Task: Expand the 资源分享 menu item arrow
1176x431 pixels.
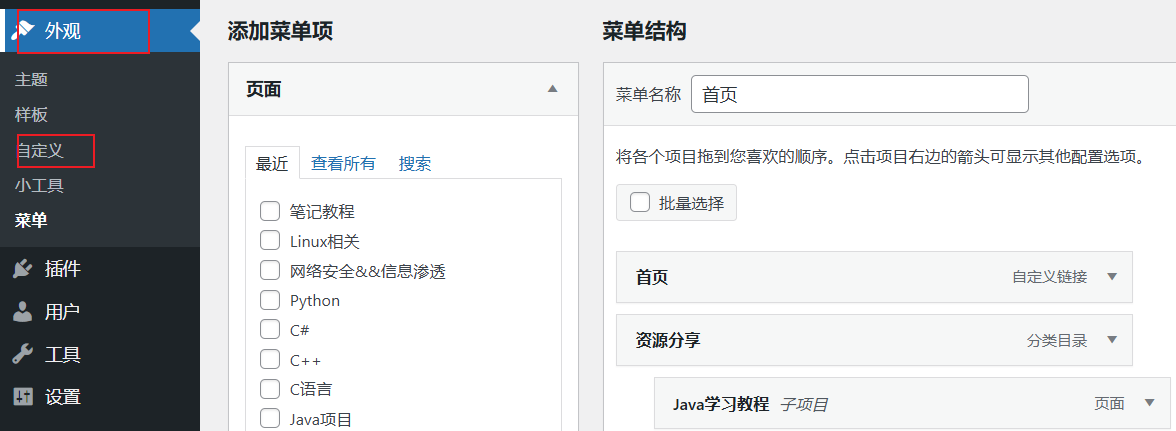Action: tap(1111, 340)
